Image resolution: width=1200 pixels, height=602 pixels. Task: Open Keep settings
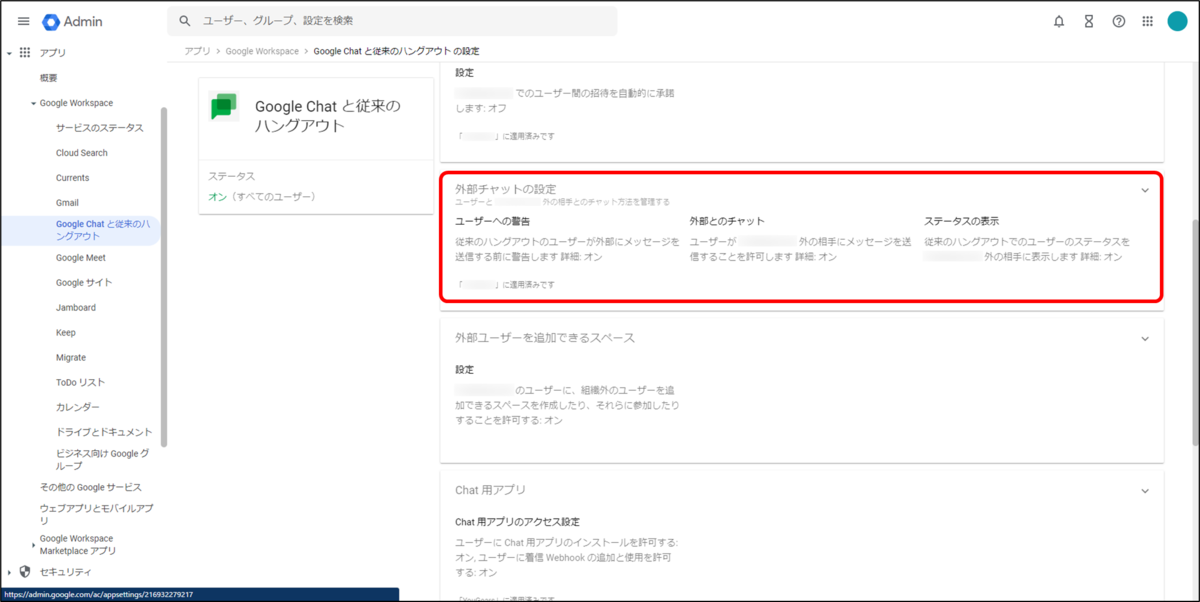[x=66, y=333]
